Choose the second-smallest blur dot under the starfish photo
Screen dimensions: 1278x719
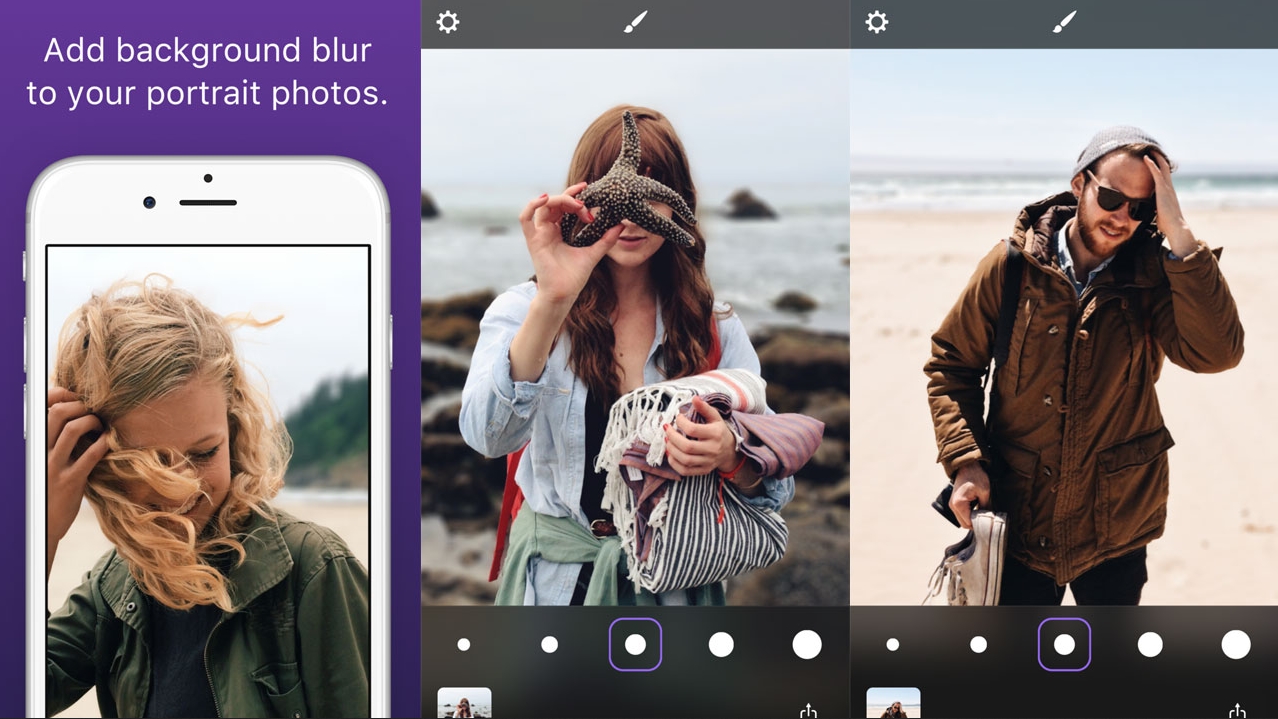click(x=550, y=645)
